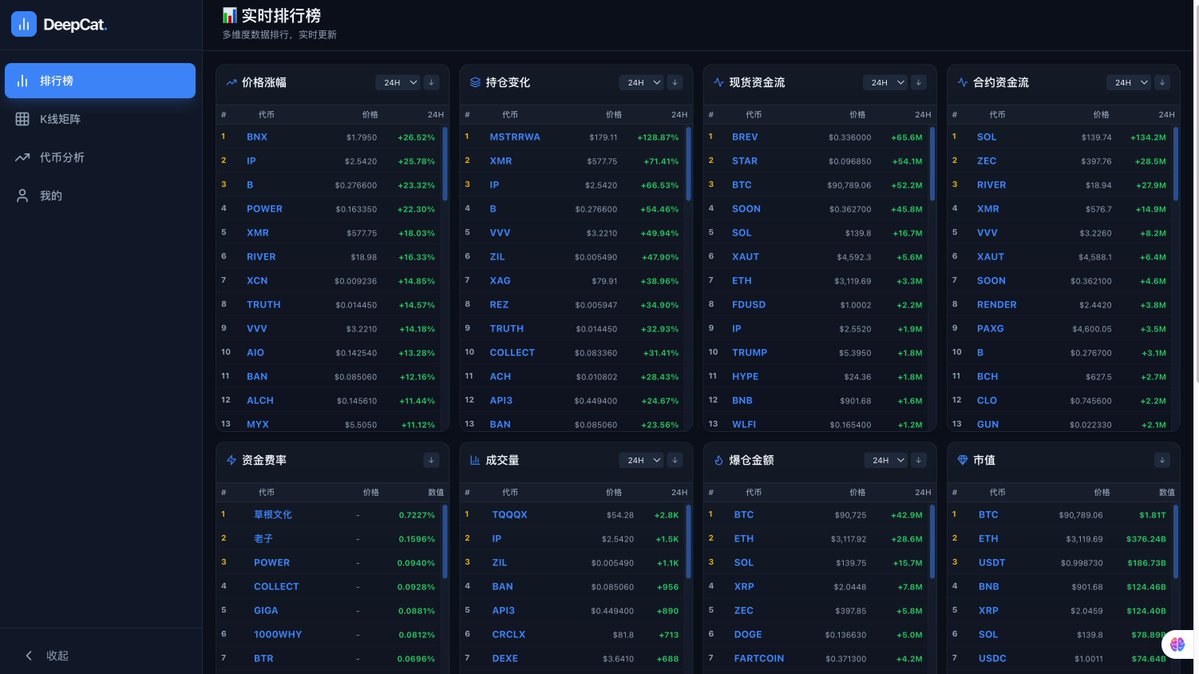
Task: Click $90,789.06 price of BTC in 现货资金流
Action: point(849,185)
